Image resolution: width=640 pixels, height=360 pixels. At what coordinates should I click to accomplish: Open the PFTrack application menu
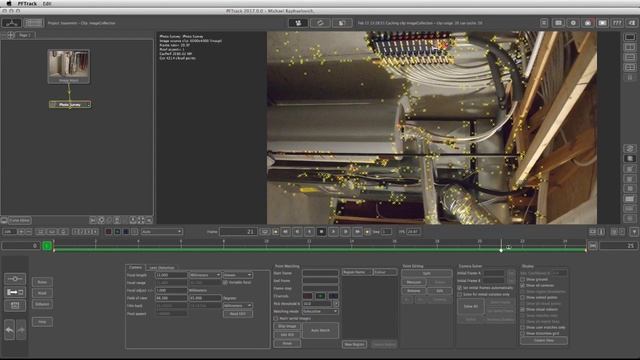coord(27,3)
